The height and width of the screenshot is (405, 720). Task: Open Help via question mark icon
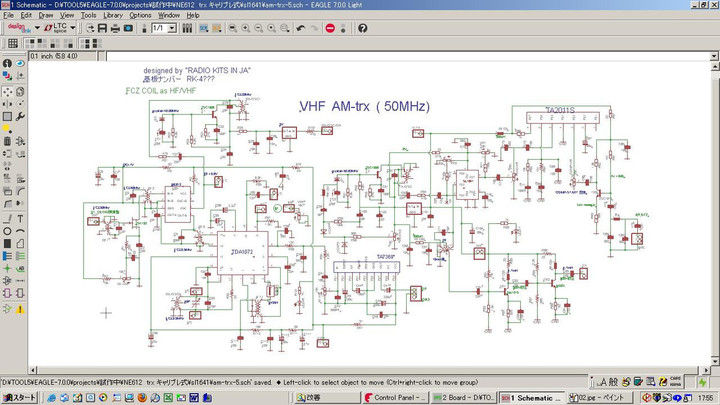[363, 28]
